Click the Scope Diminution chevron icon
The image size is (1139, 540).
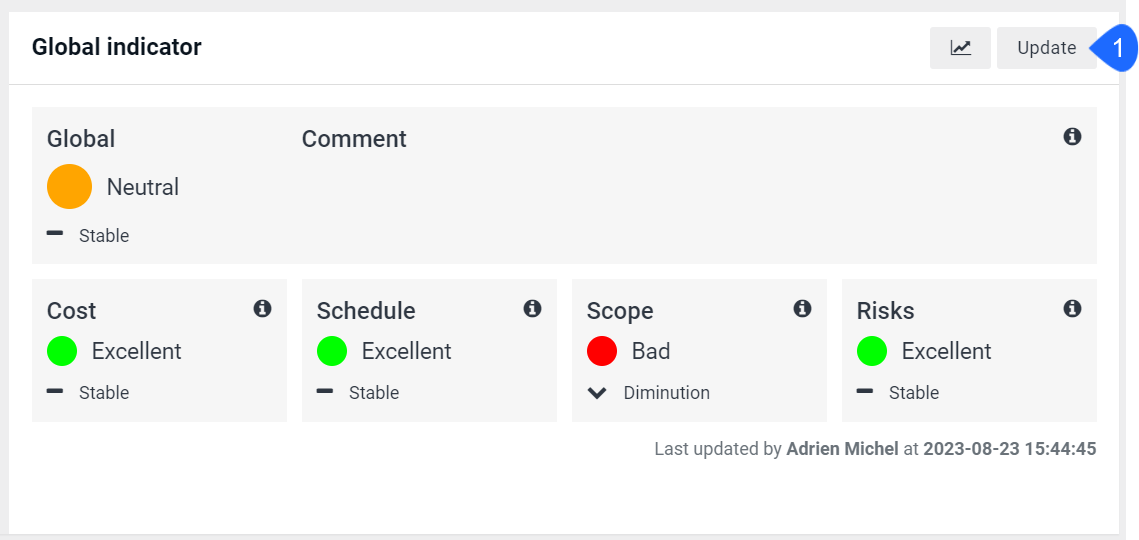(597, 393)
